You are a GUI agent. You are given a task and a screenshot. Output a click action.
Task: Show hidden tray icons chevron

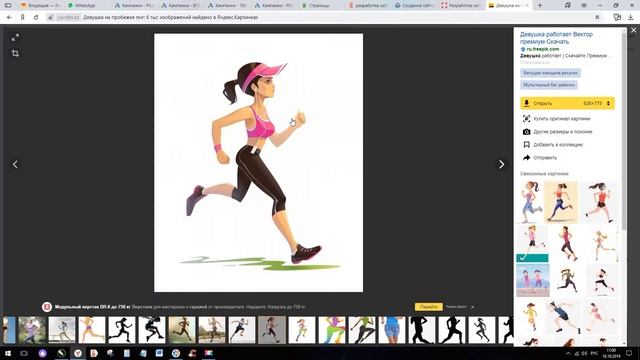tap(568, 353)
